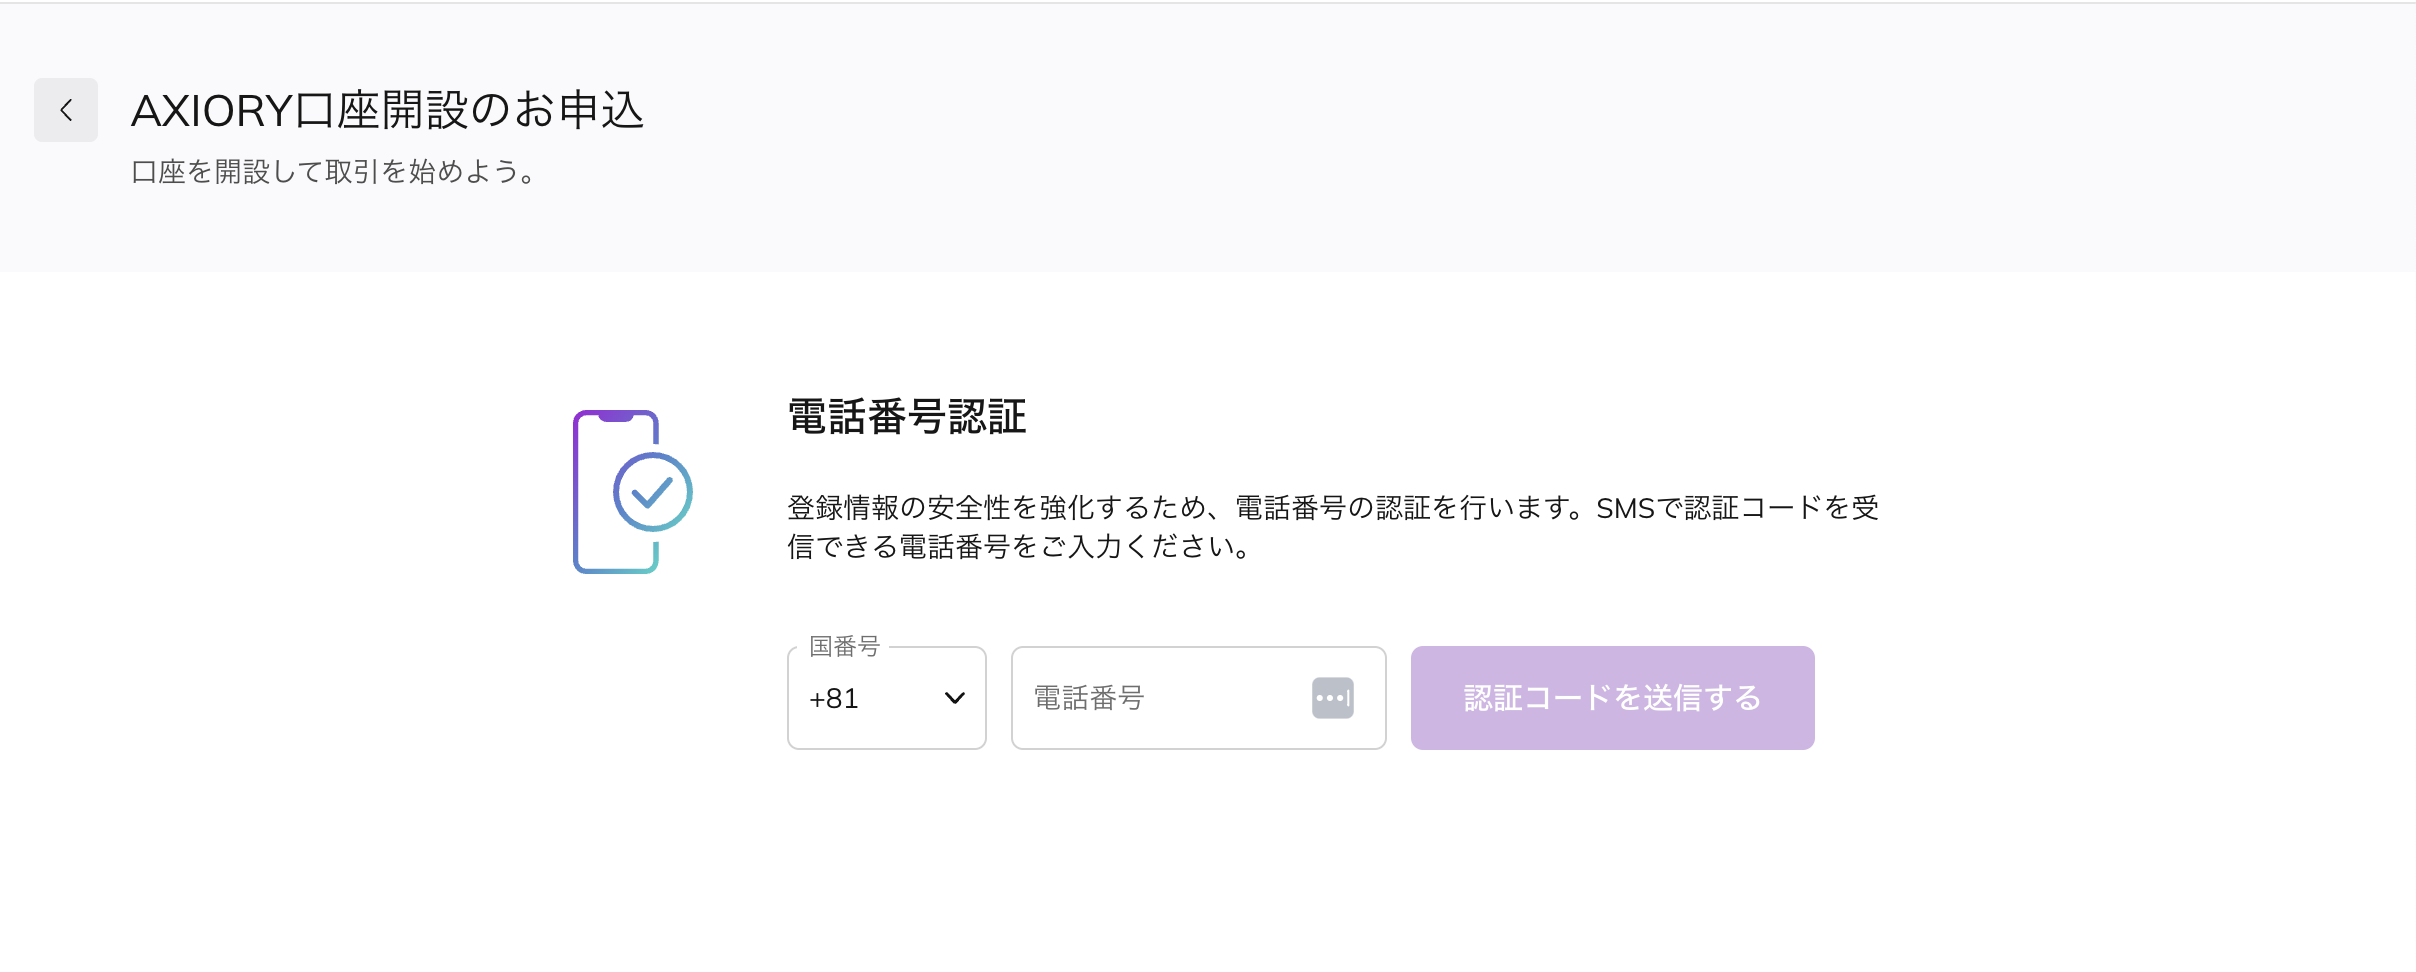Click the AXIORY口座開設のお申込 page title
This screenshot has width=2416, height=972.
click(x=387, y=110)
